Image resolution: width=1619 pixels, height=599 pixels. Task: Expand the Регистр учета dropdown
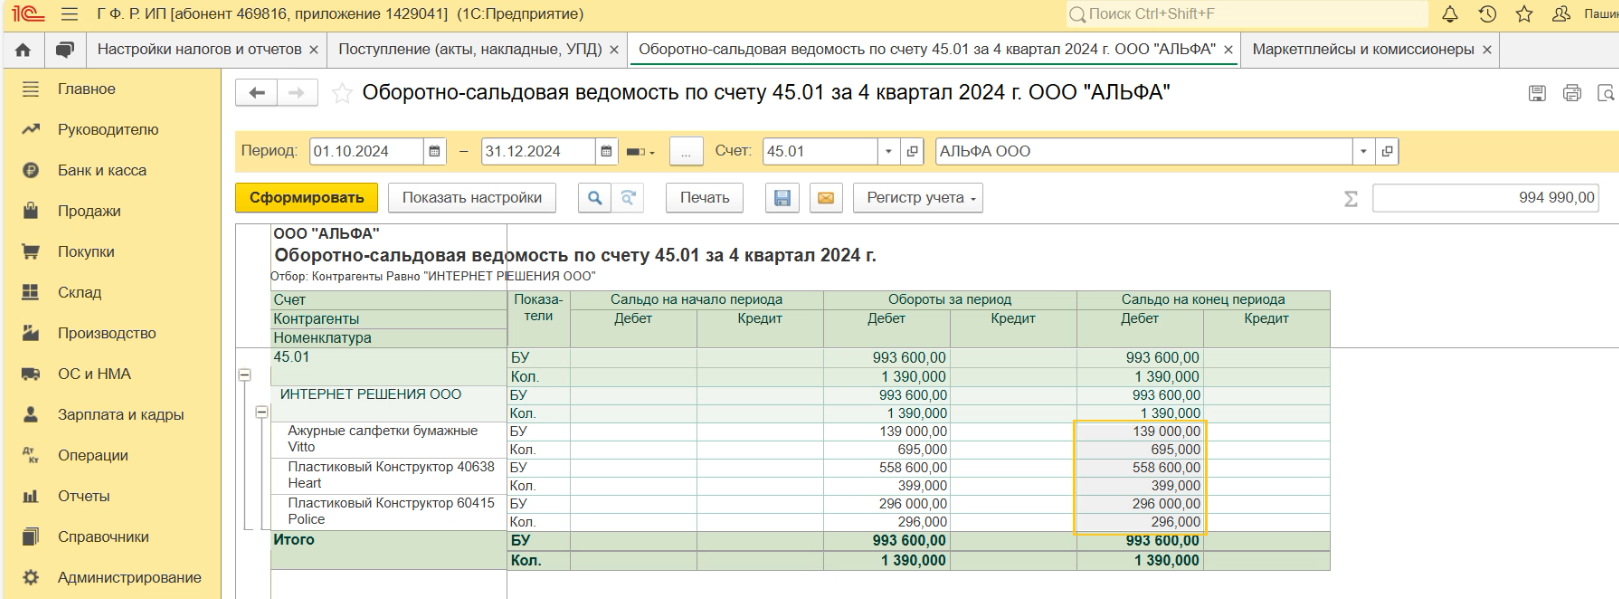tap(918, 198)
